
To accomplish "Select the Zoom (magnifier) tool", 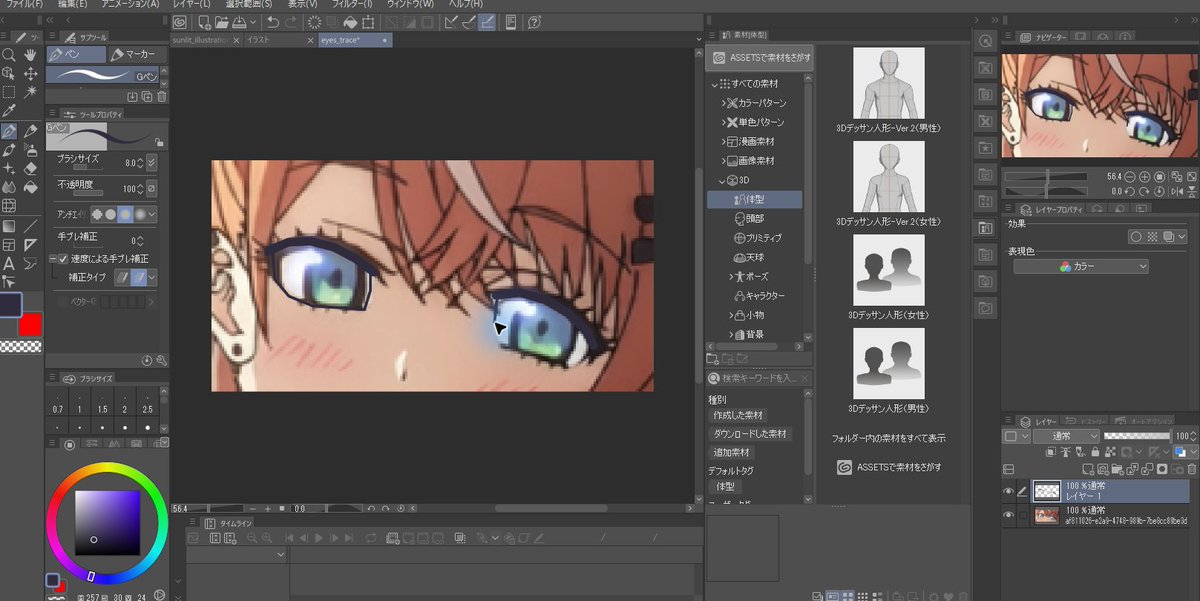I will (x=8, y=55).
